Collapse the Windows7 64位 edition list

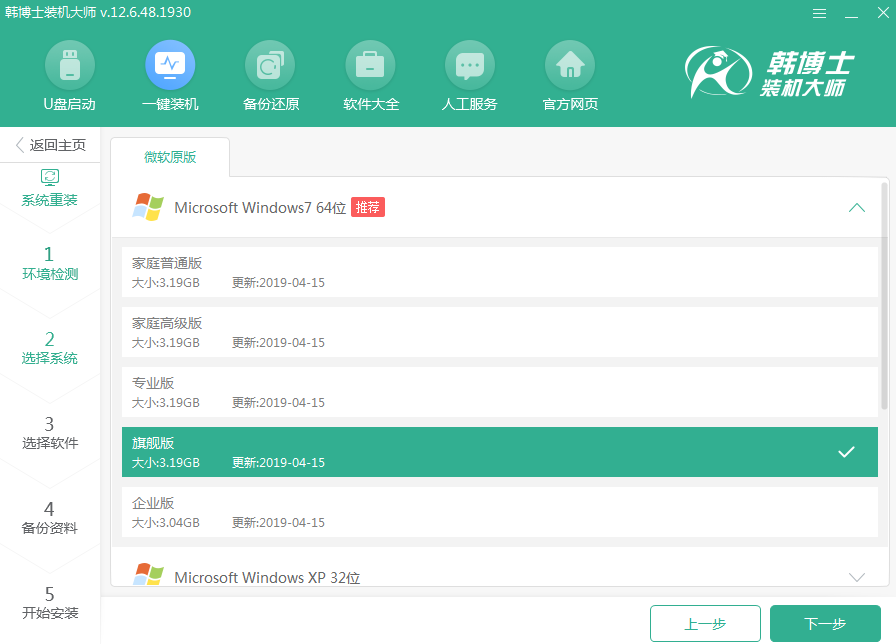pos(857,207)
